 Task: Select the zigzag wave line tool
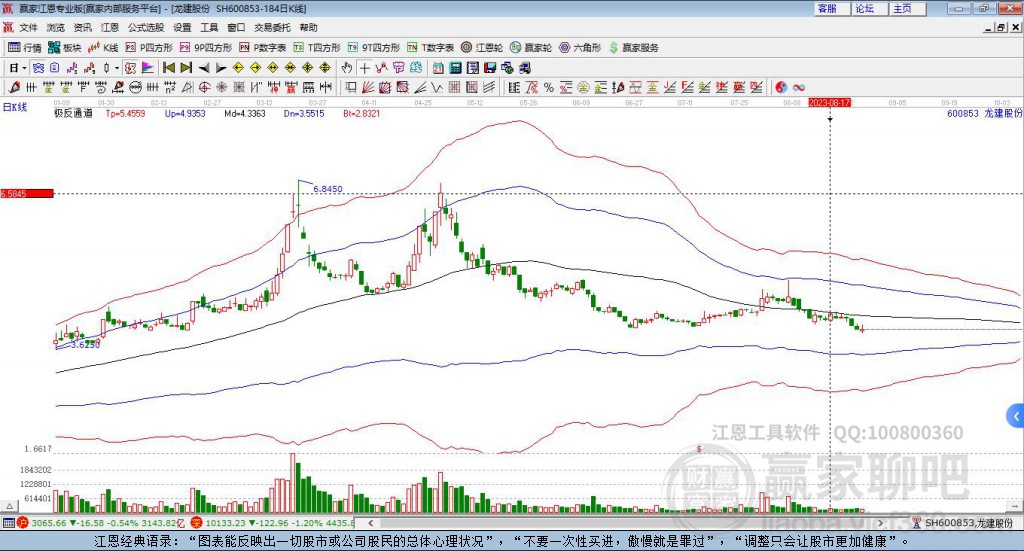pos(437,87)
